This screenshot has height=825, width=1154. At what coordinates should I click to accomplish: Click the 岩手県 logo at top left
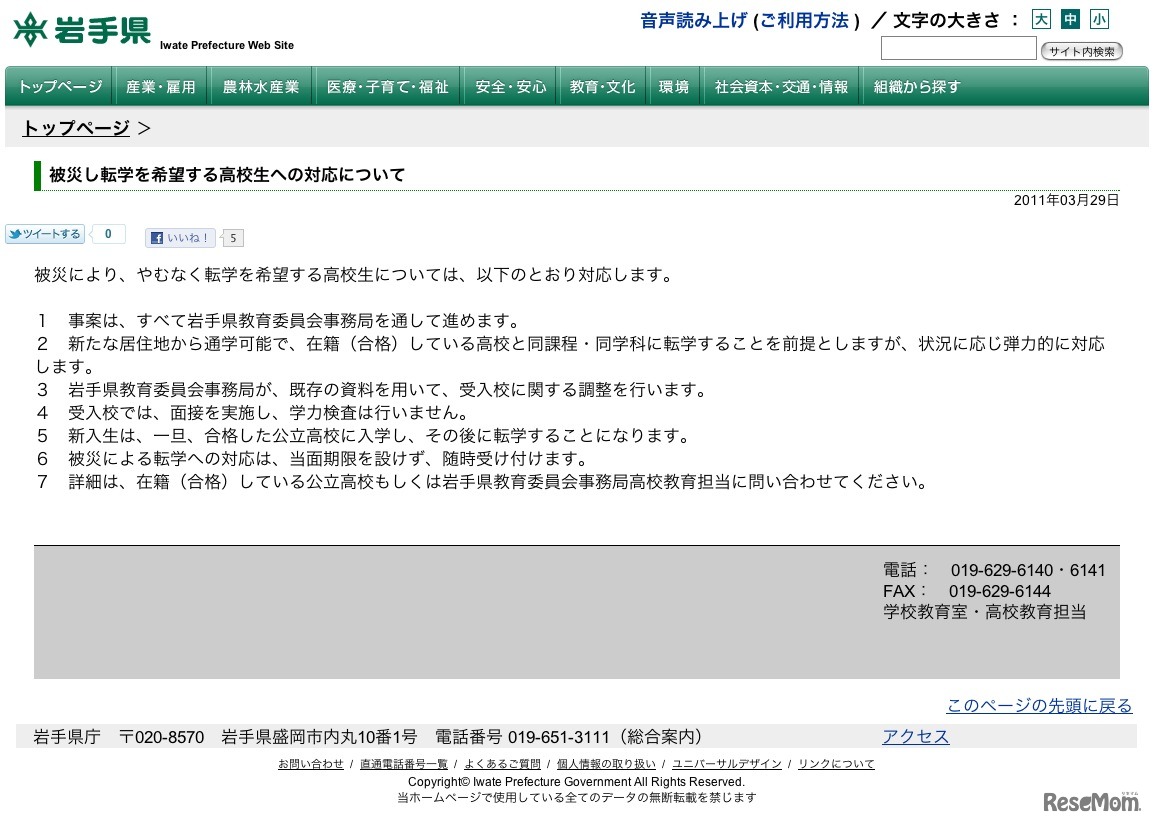(x=82, y=29)
